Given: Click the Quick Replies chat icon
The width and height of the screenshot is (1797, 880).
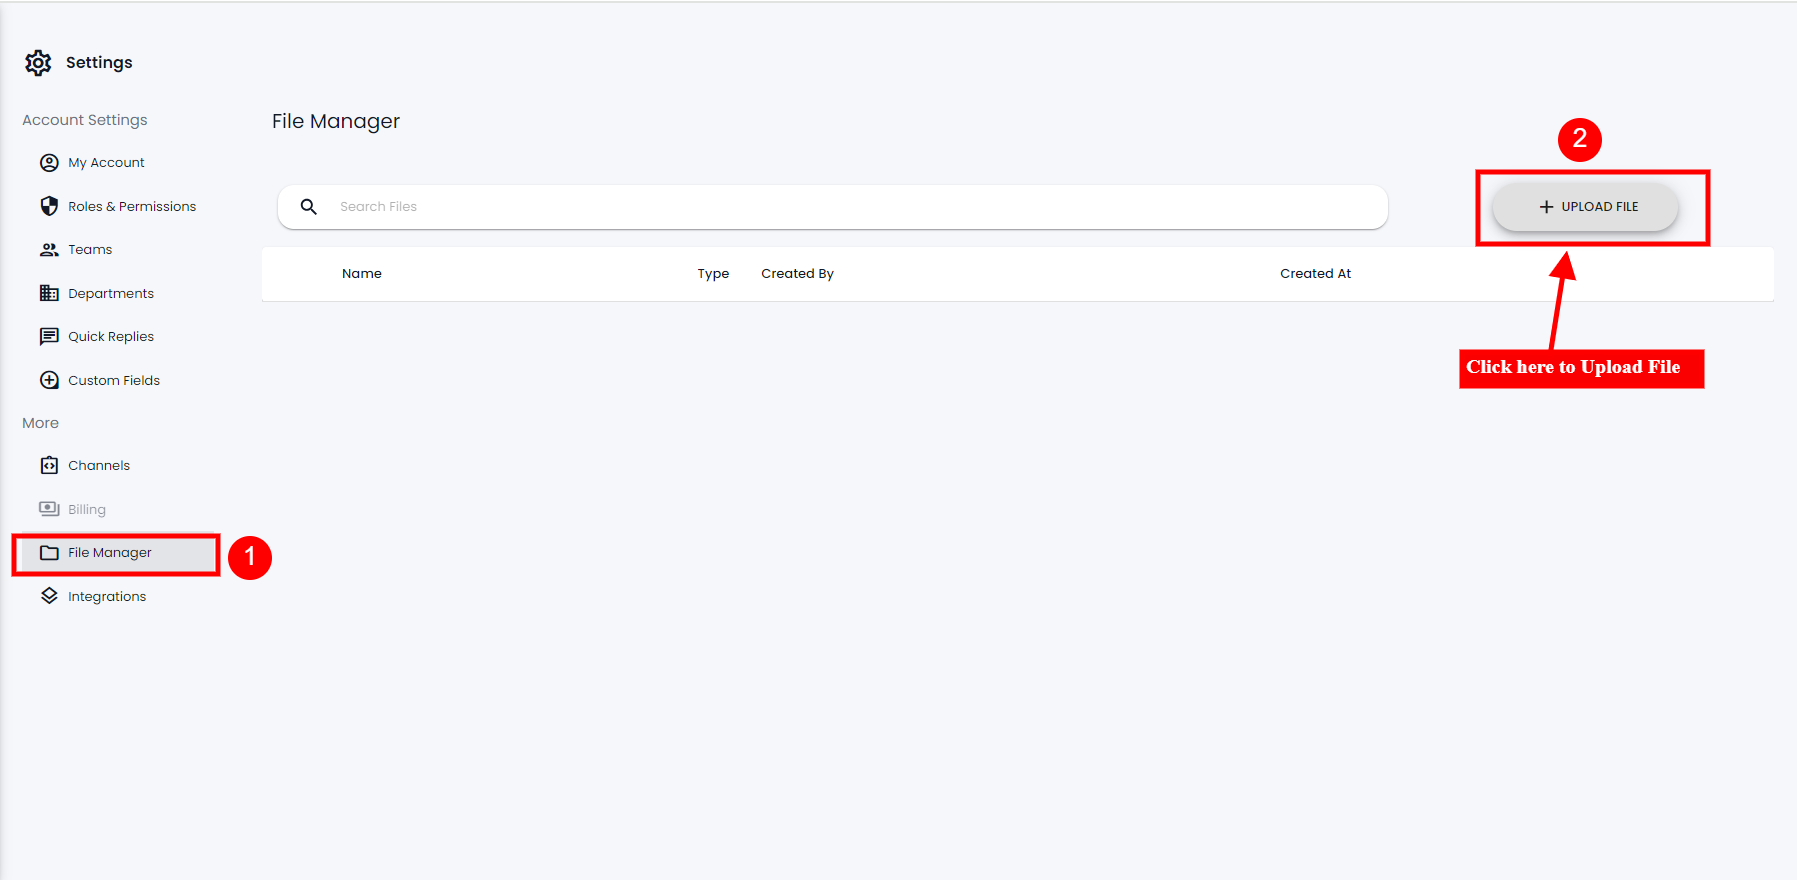Looking at the screenshot, I should coord(49,337).
